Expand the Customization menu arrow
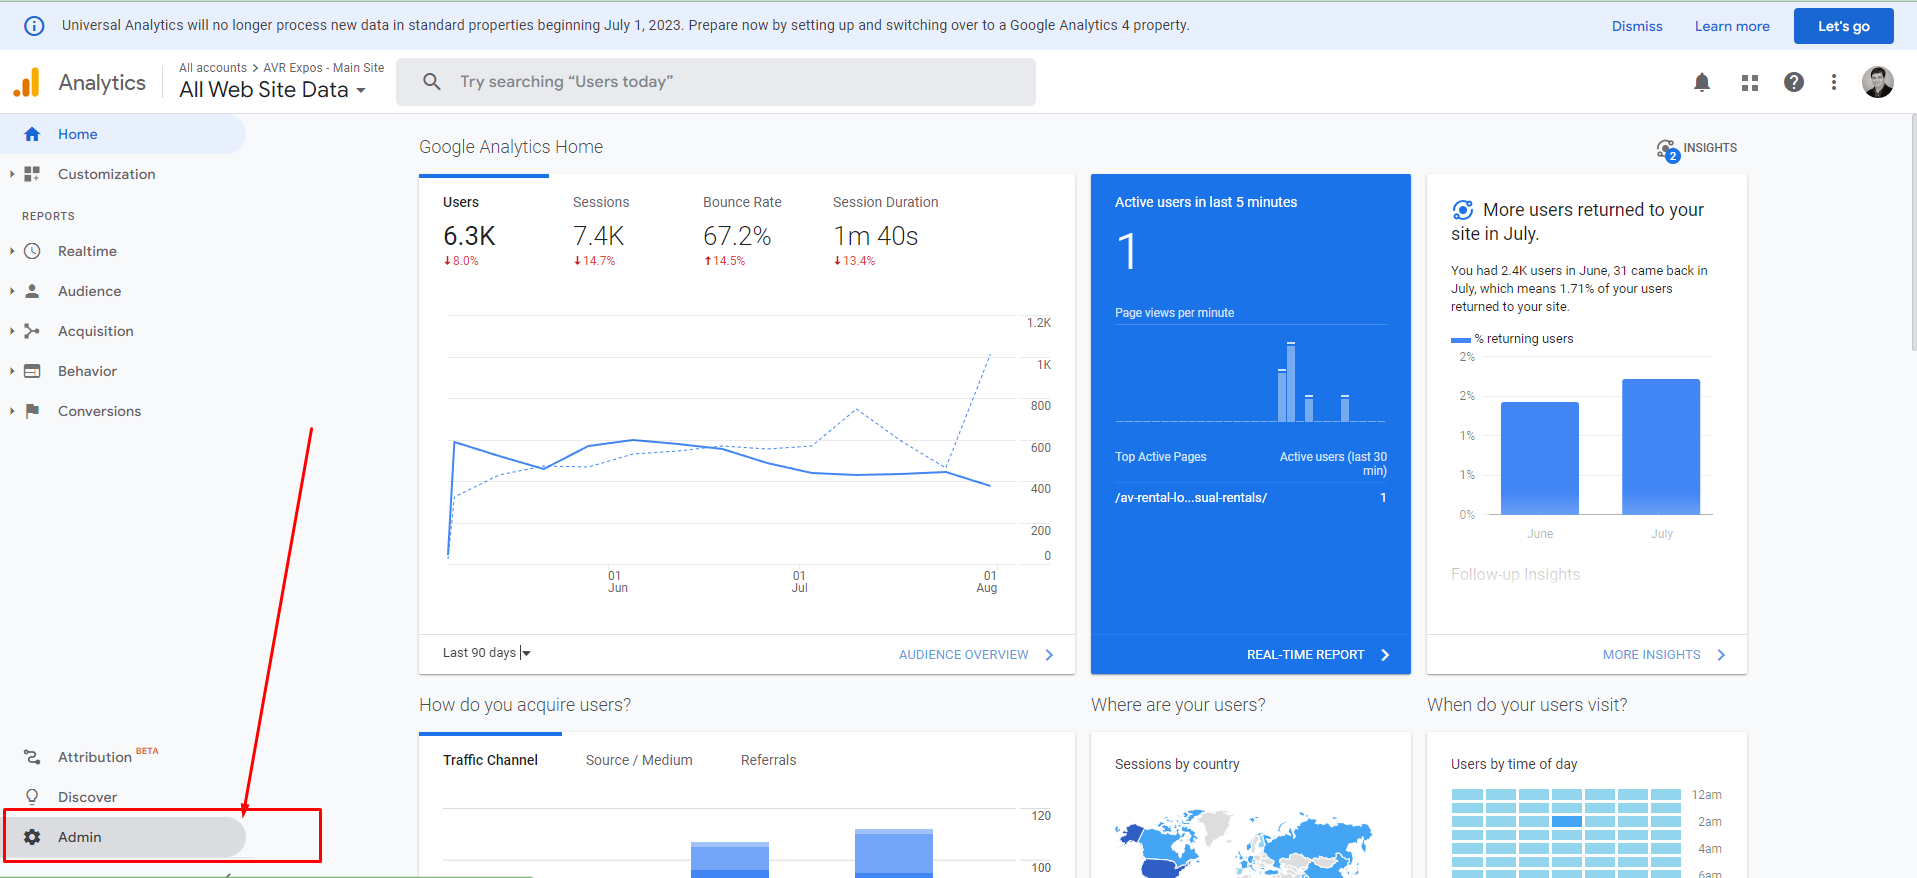Viewport: 1917px width, 878px height. 12,174
